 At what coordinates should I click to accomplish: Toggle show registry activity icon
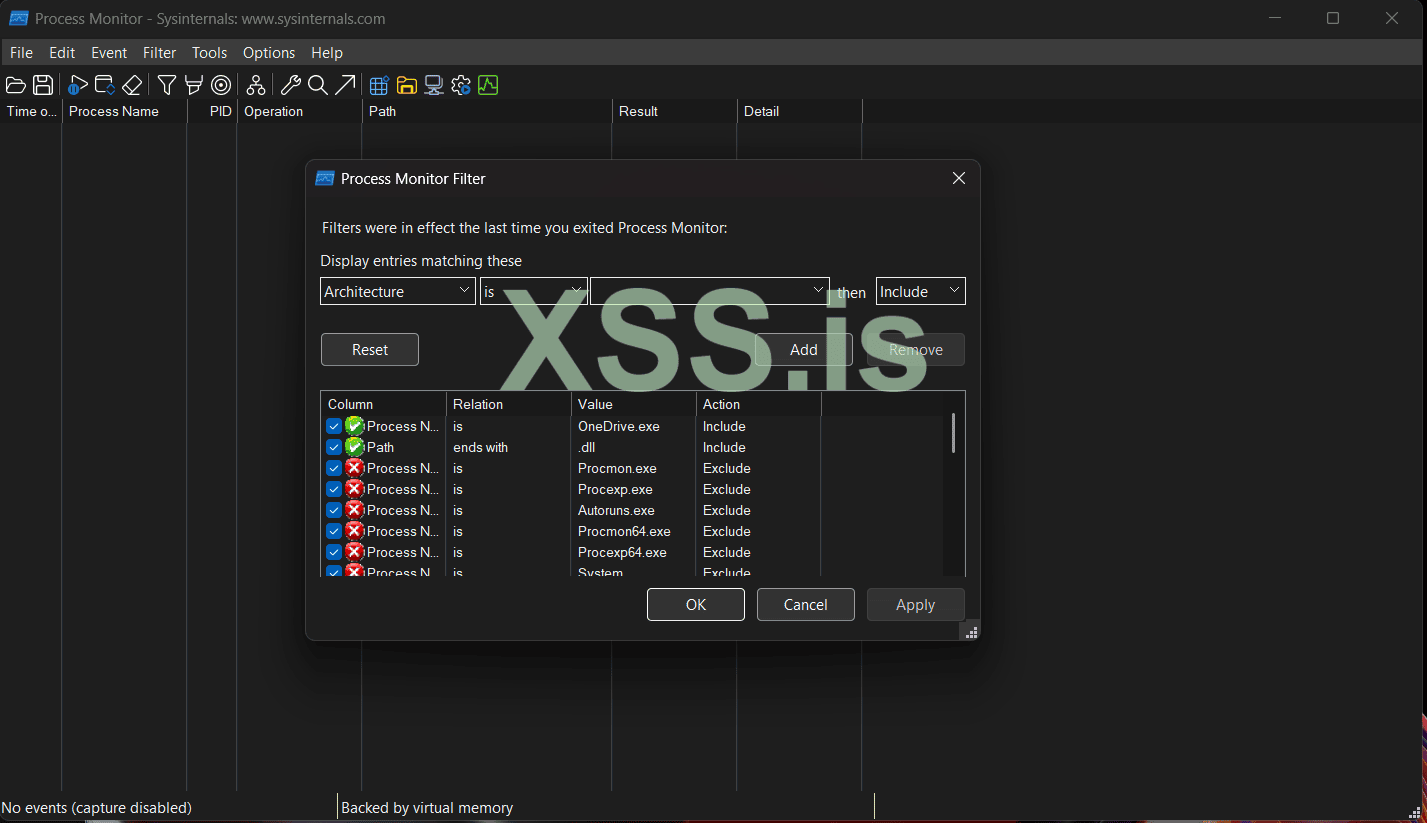pos(378,85)
